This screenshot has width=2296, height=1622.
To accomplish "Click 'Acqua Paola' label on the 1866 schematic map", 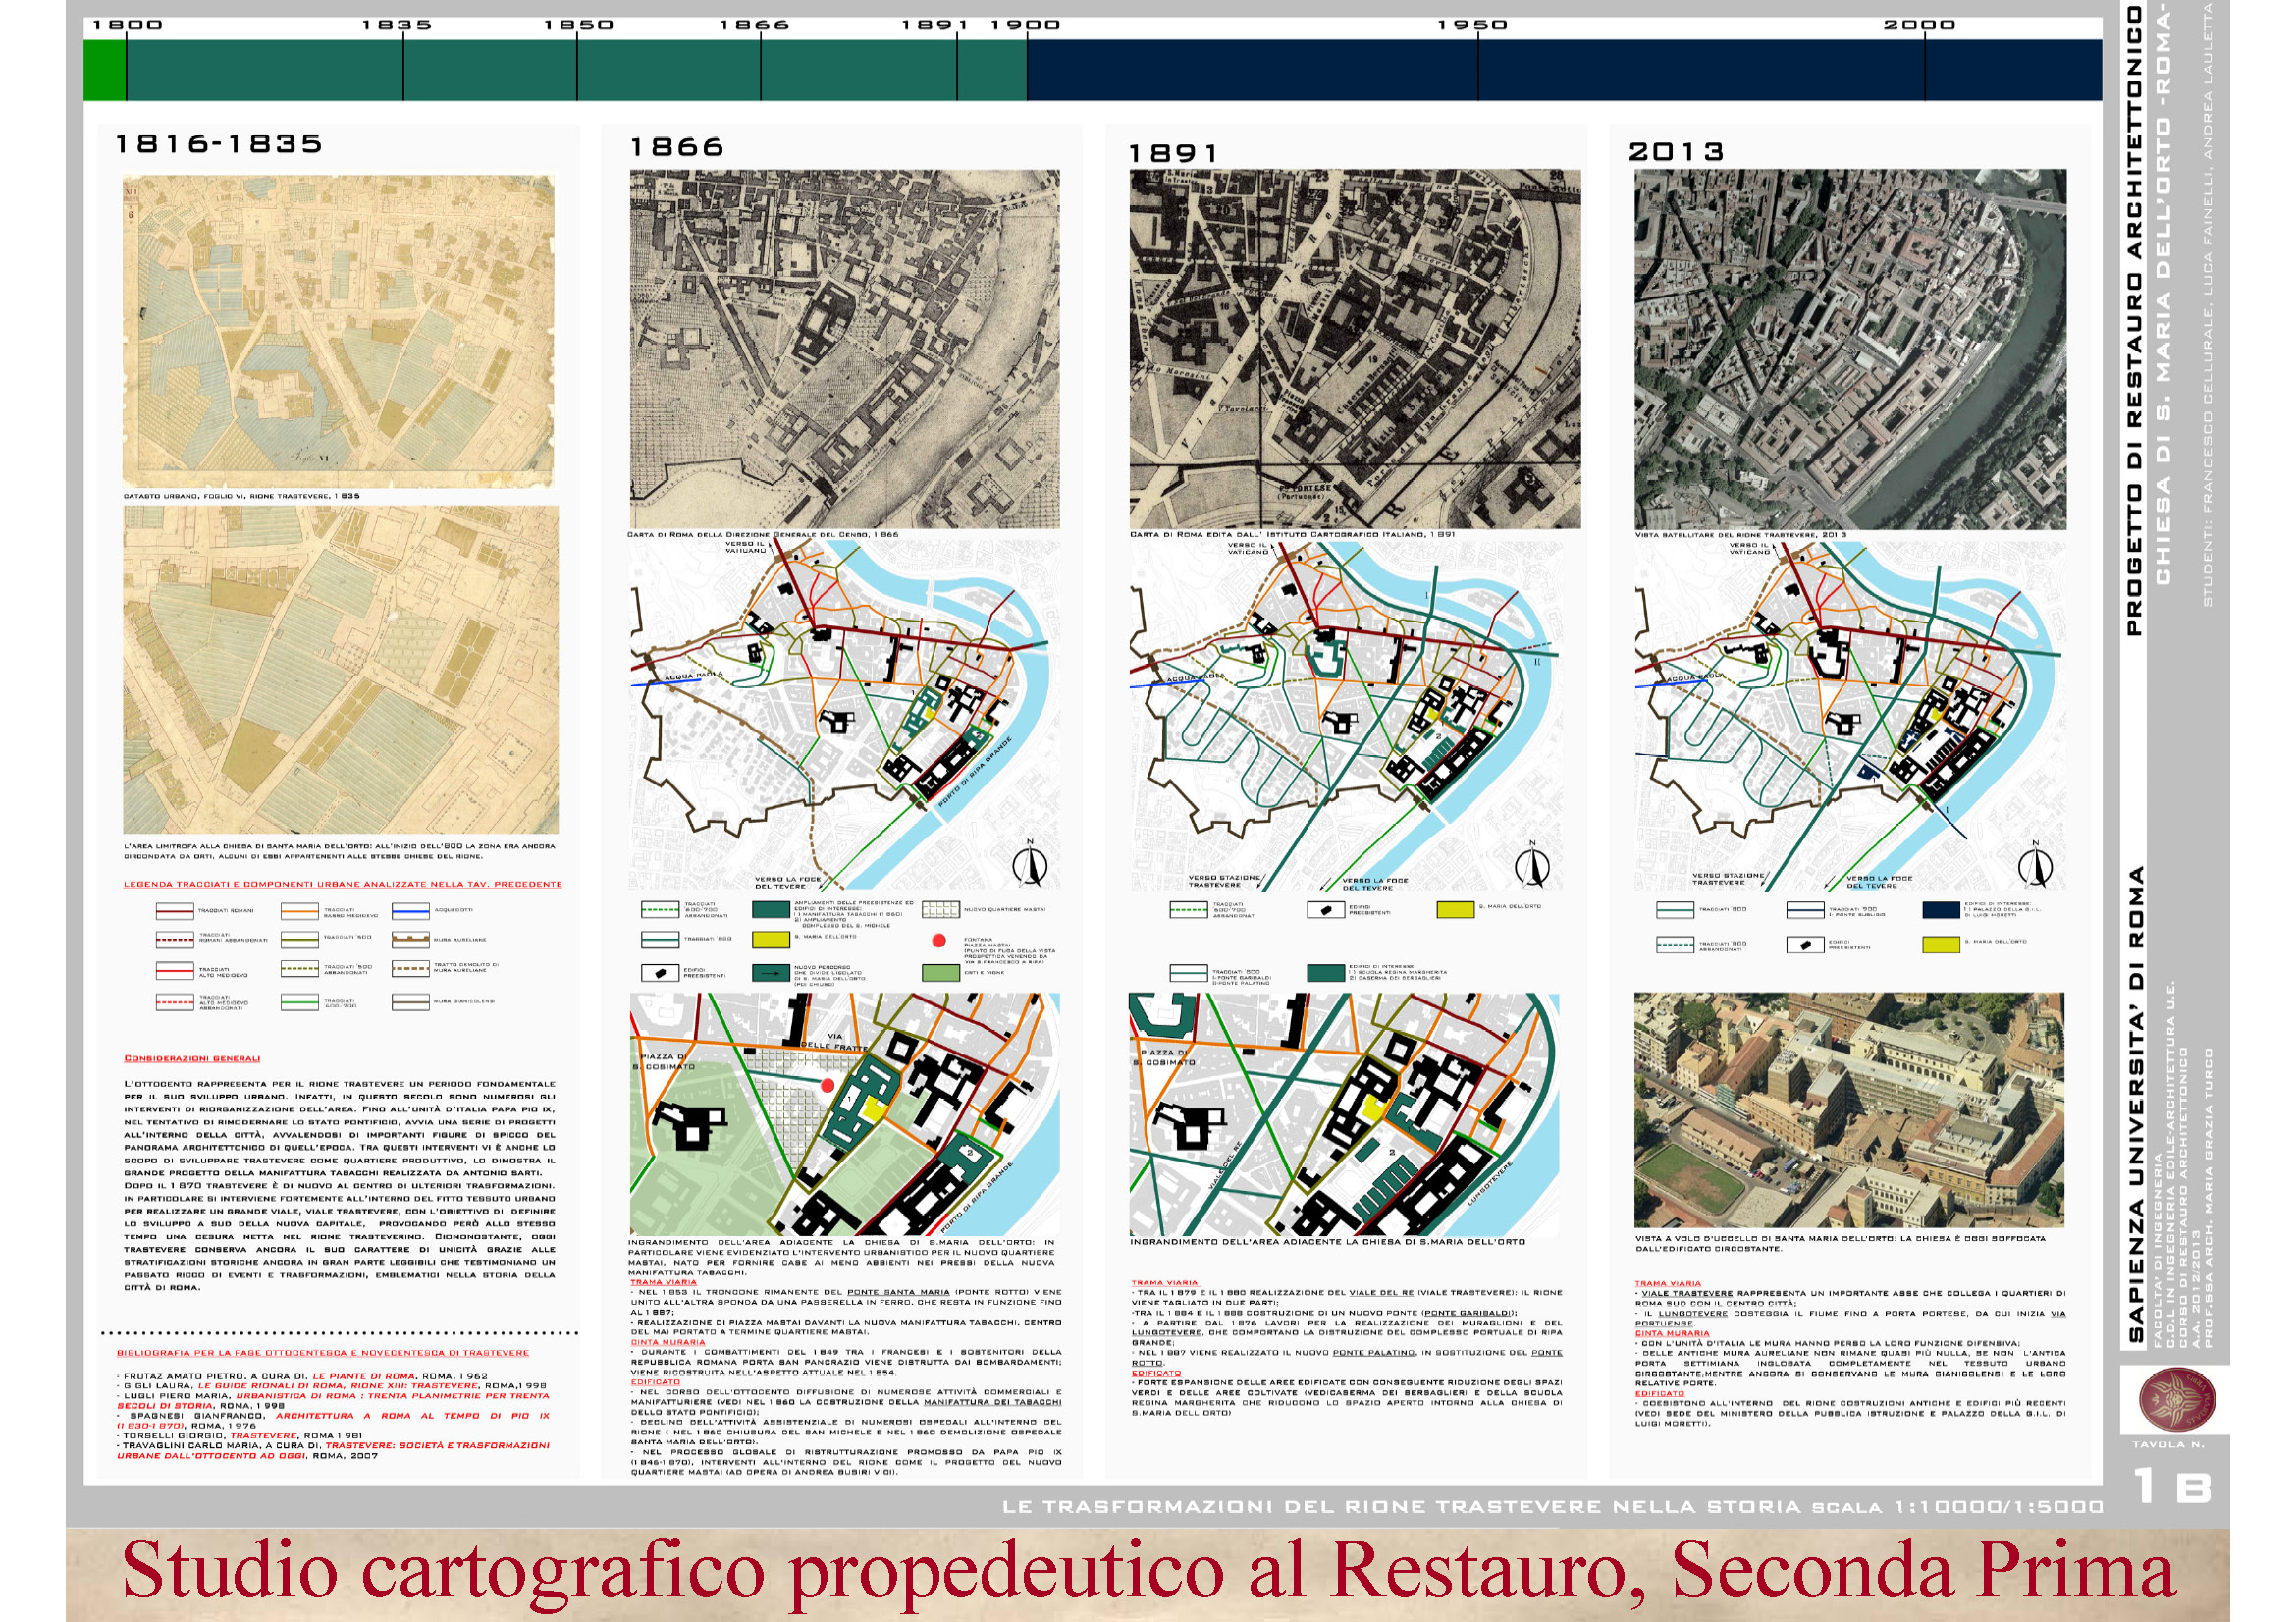I will (693, 677).
